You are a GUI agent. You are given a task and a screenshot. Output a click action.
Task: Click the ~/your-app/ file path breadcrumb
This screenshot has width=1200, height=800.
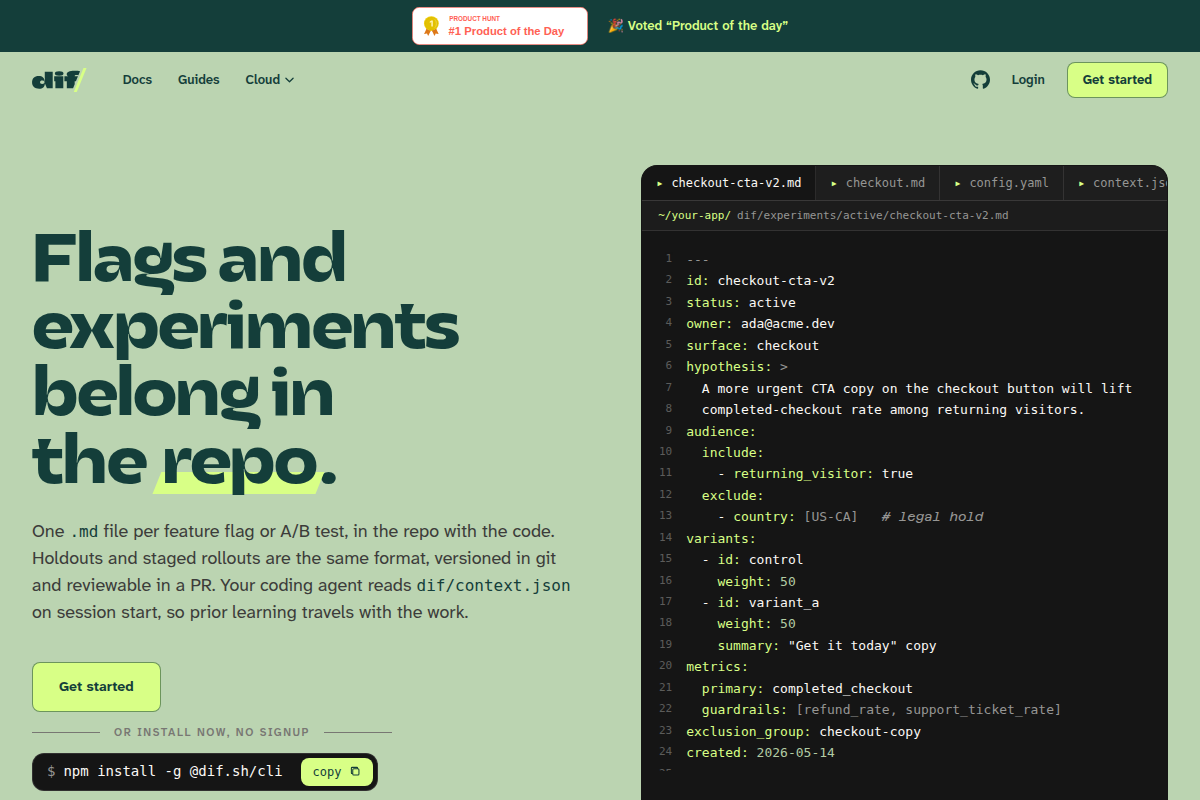click(x=694, y=215)
